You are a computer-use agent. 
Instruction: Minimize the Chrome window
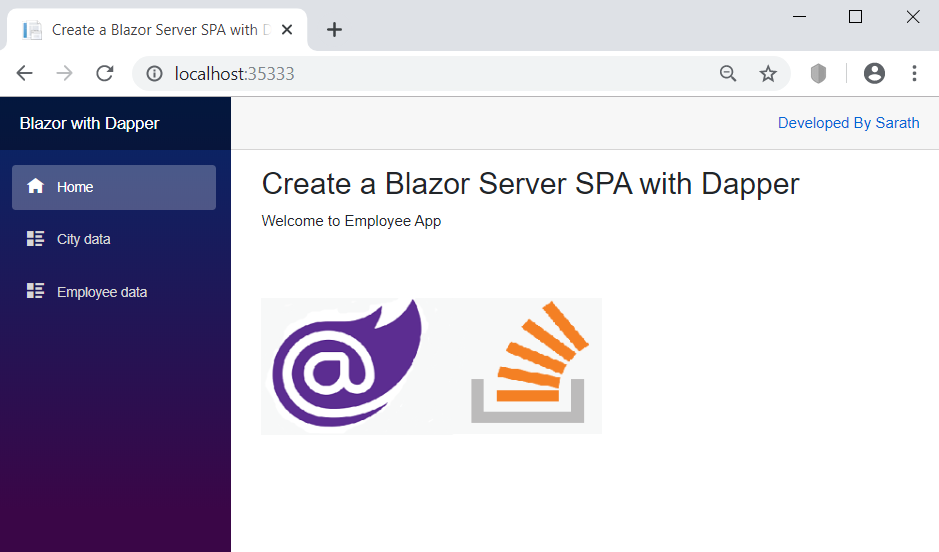tap(799, 17)
